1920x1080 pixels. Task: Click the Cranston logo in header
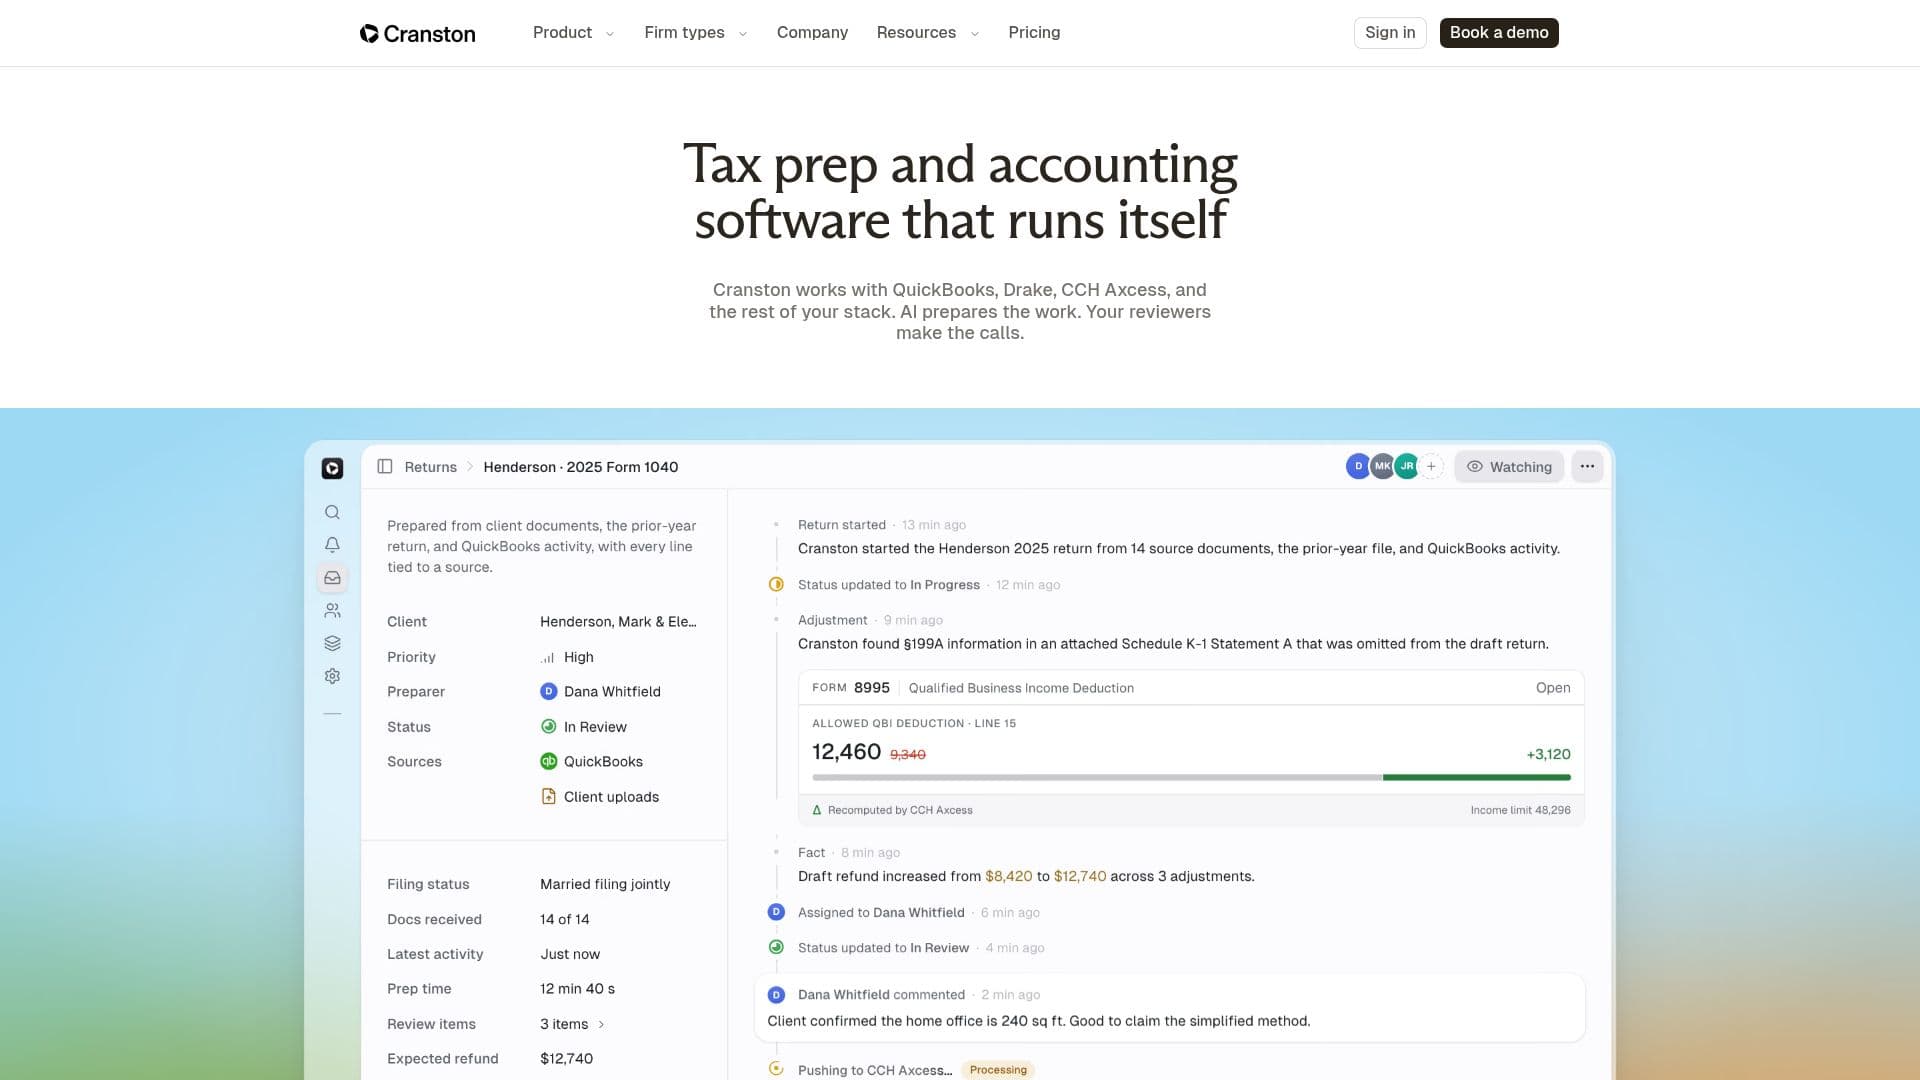click(x=417, y=33)
